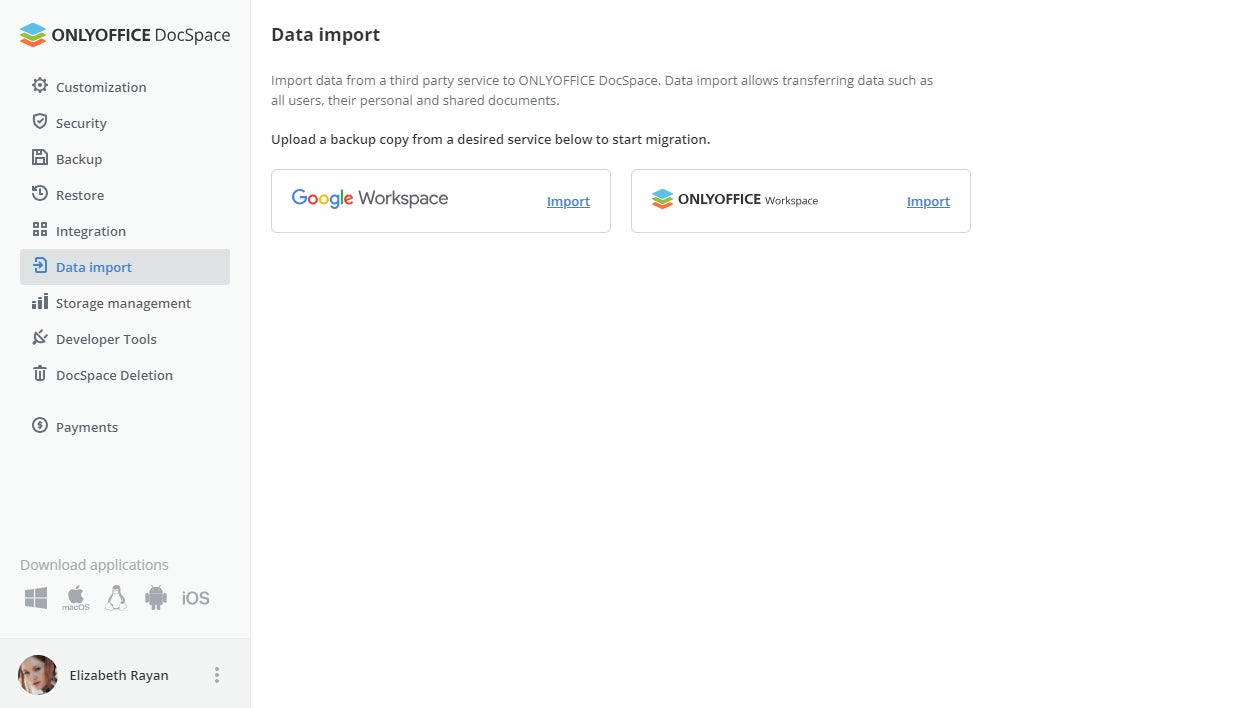Image resolution: width=1240 pixels, height=708 pixels.
Task: Open the user options three-dot menu
Action: (x=217, y=675)
